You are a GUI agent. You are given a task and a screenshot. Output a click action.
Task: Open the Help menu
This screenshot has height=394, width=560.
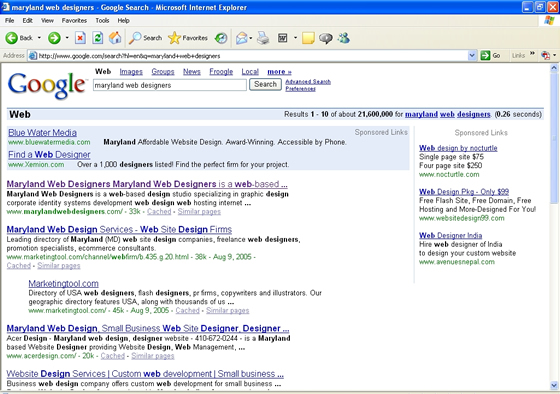[x=124, y=20]
